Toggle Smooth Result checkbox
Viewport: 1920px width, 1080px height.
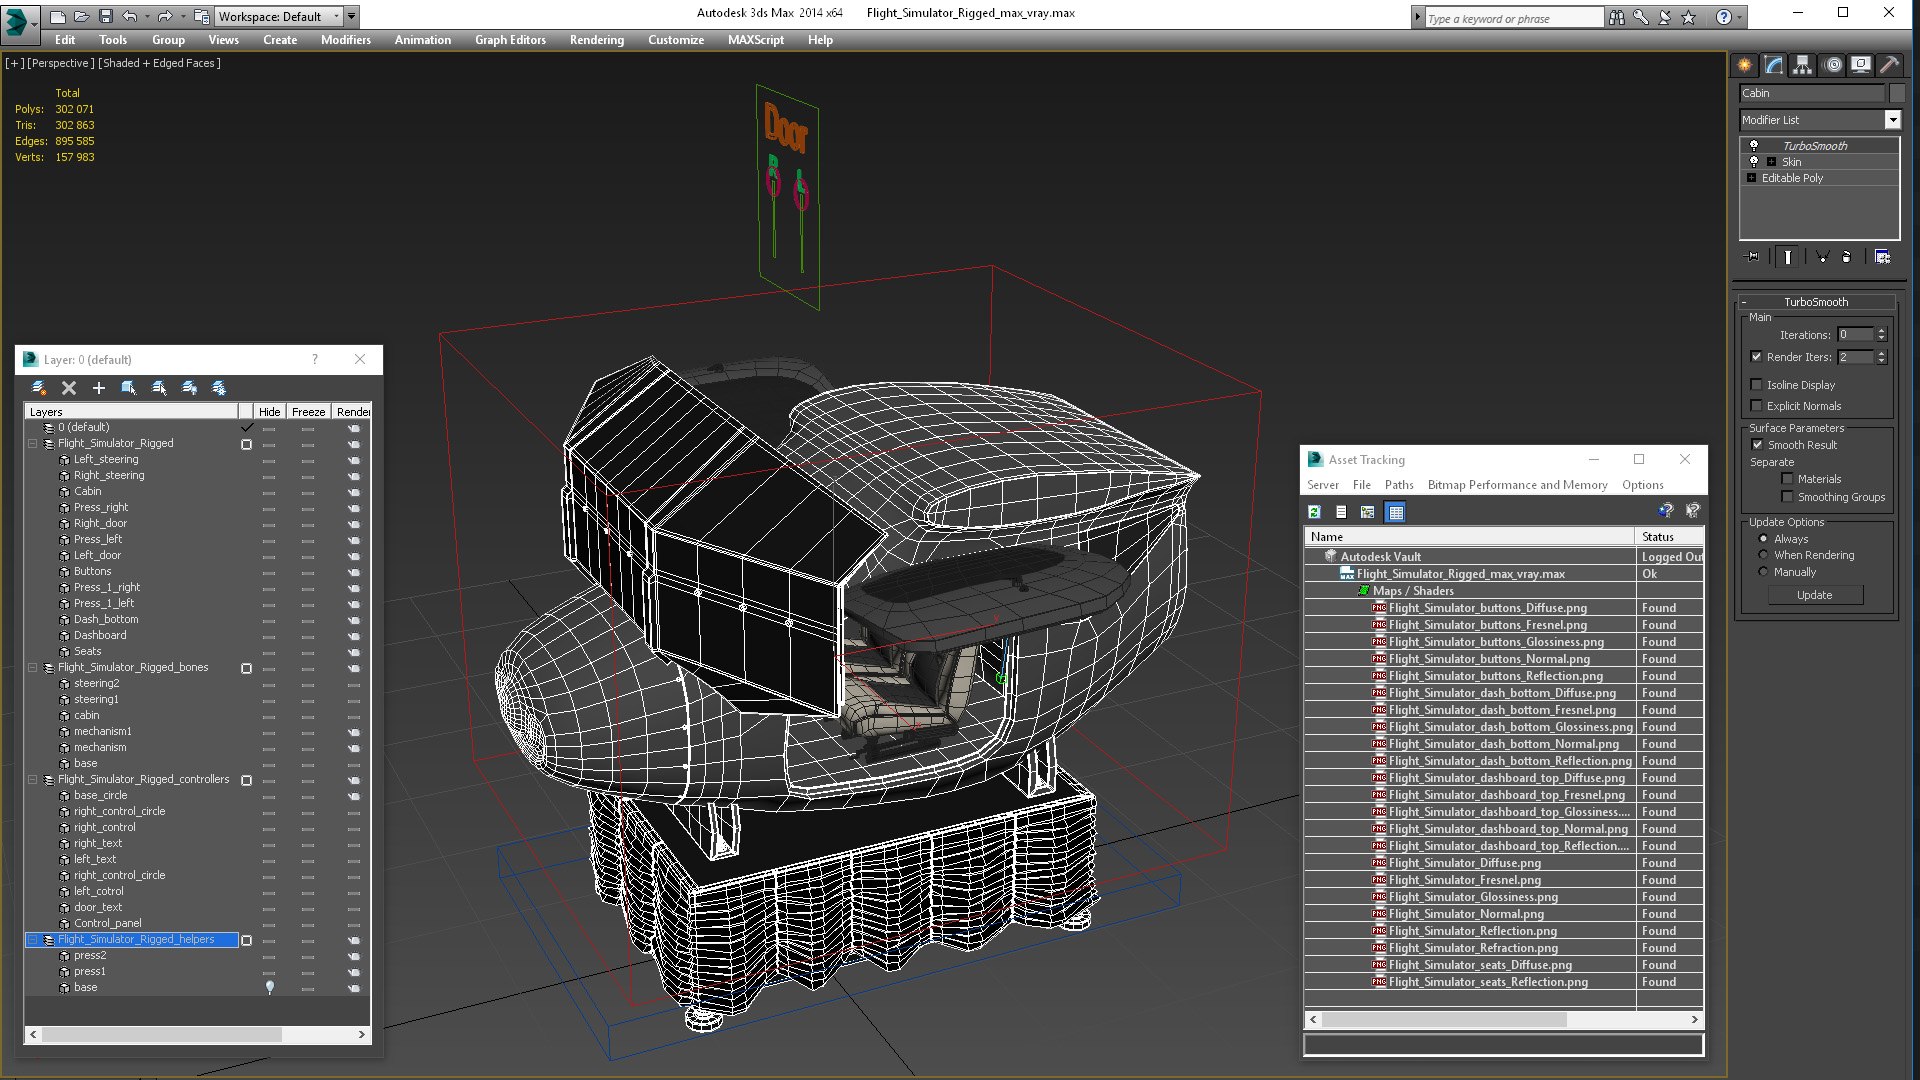(1757, 445)
